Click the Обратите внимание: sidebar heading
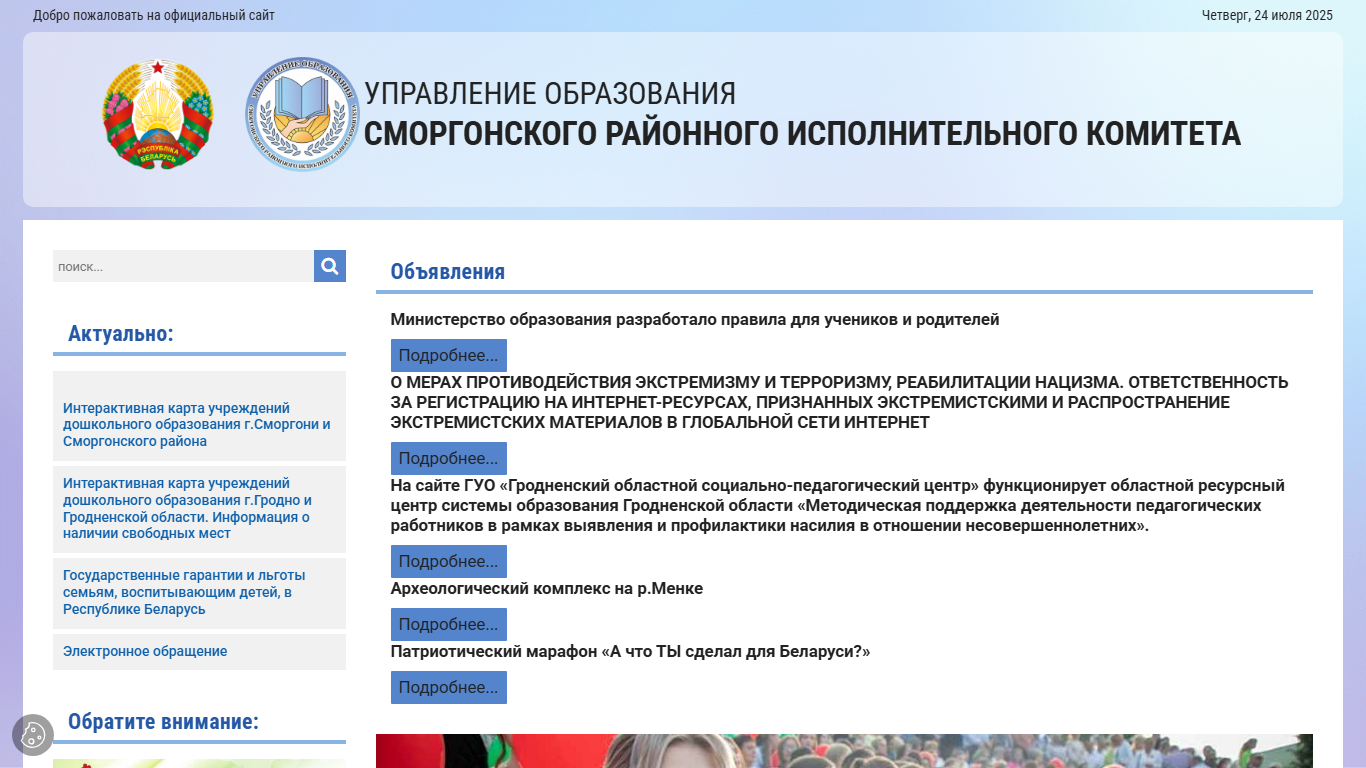 tap(163, 721)
